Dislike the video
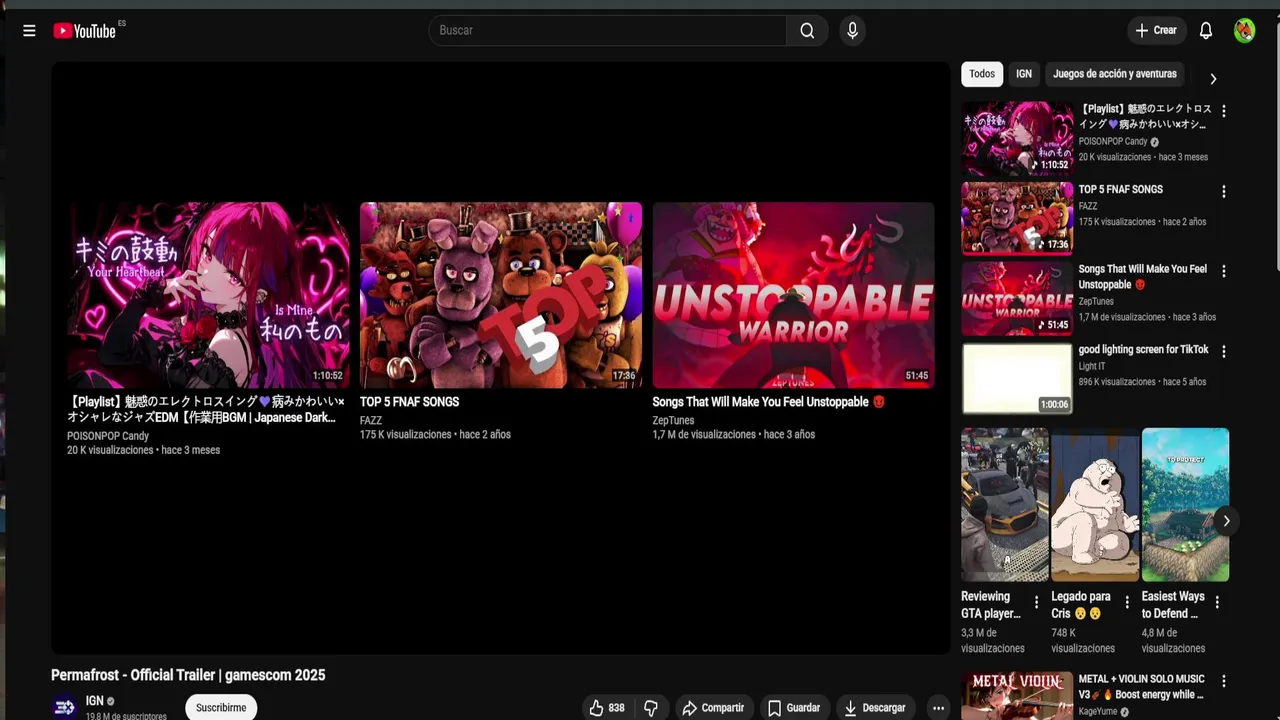The width and height of the screenshot is (1280, 720). click(x=651, y=708)
